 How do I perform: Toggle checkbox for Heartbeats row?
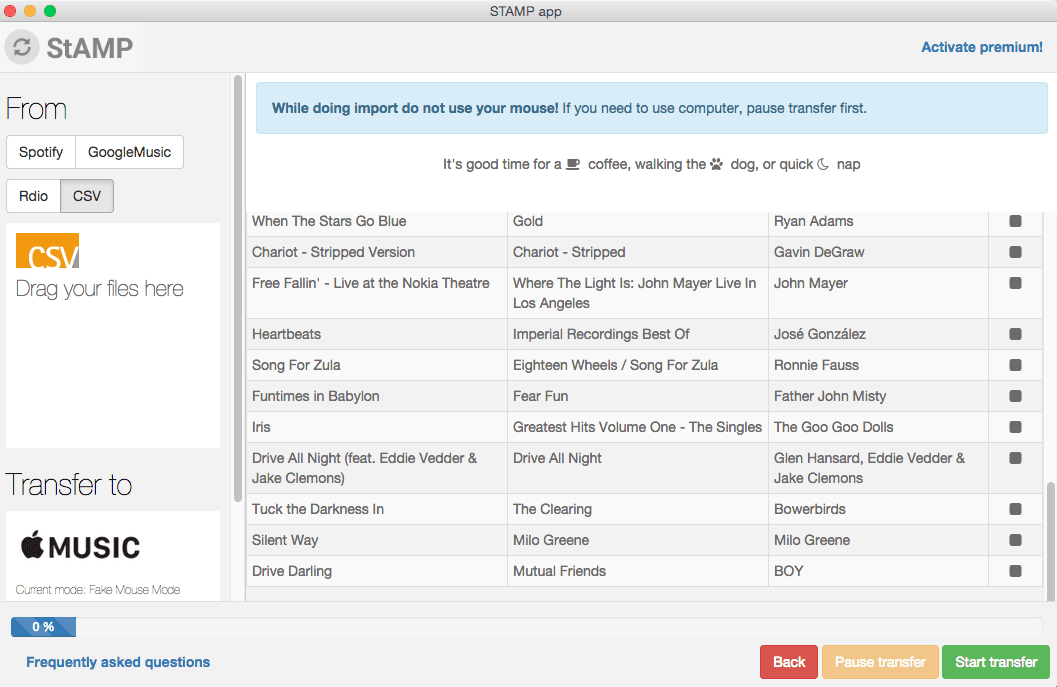[1015, 334]
